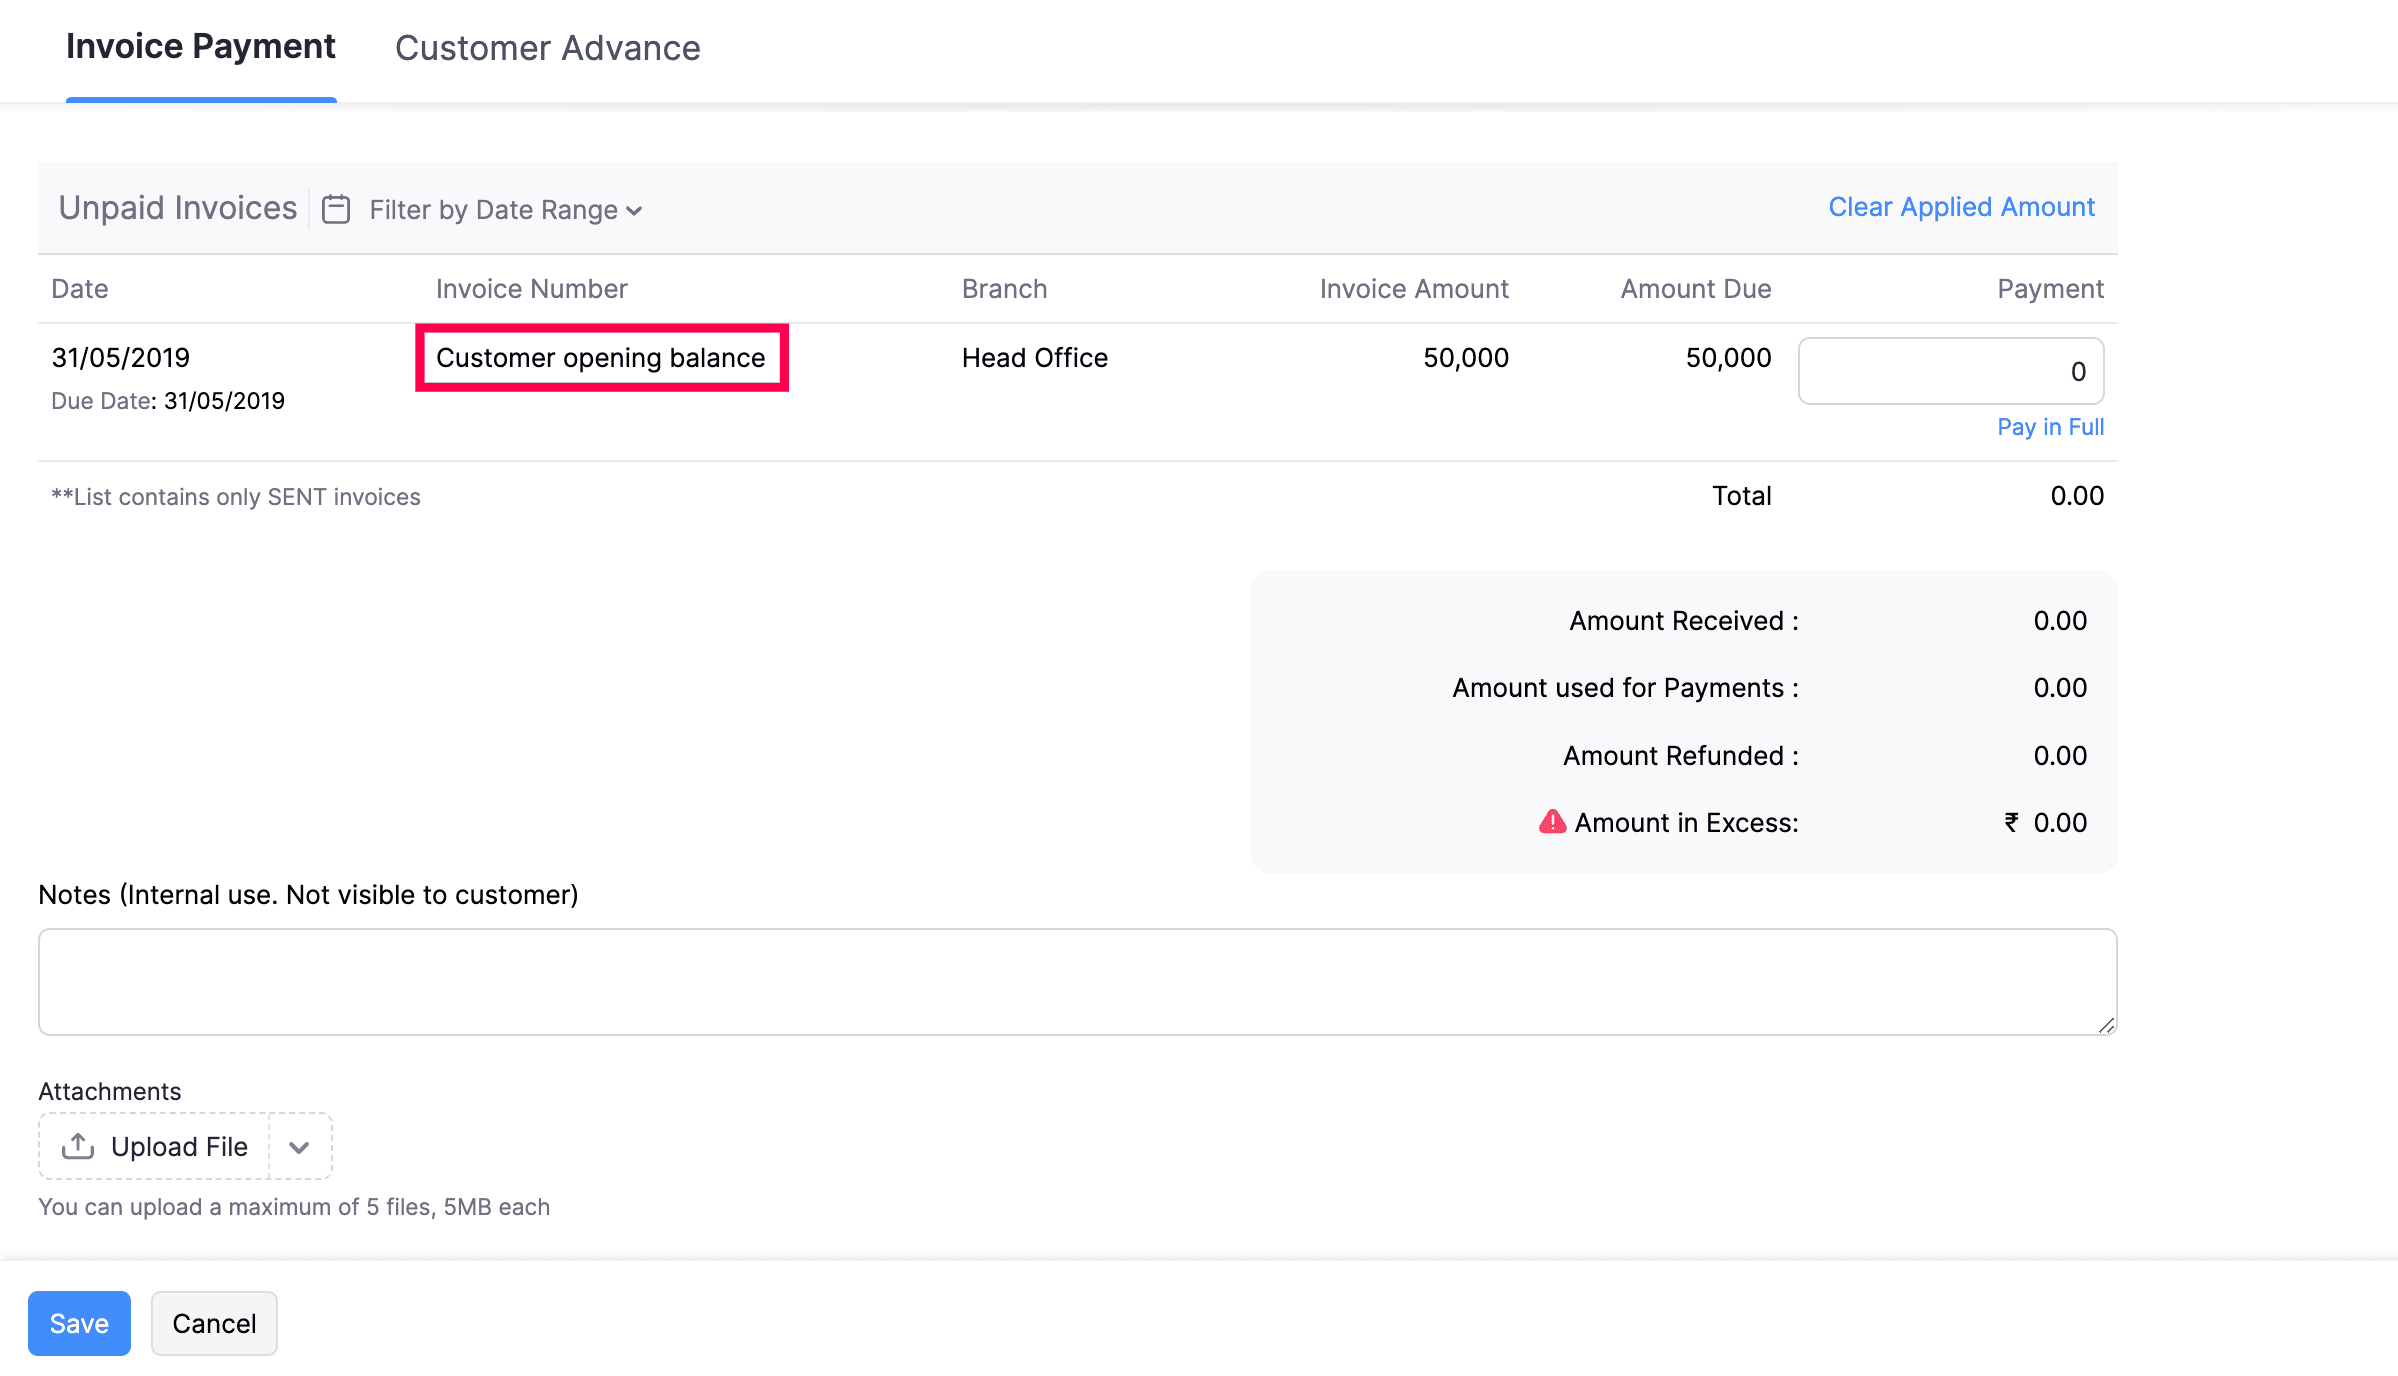This screenshot has height=1376, width=2398.
Task: Click the Clear Applied Amount link
Action: coord(1961,207)
